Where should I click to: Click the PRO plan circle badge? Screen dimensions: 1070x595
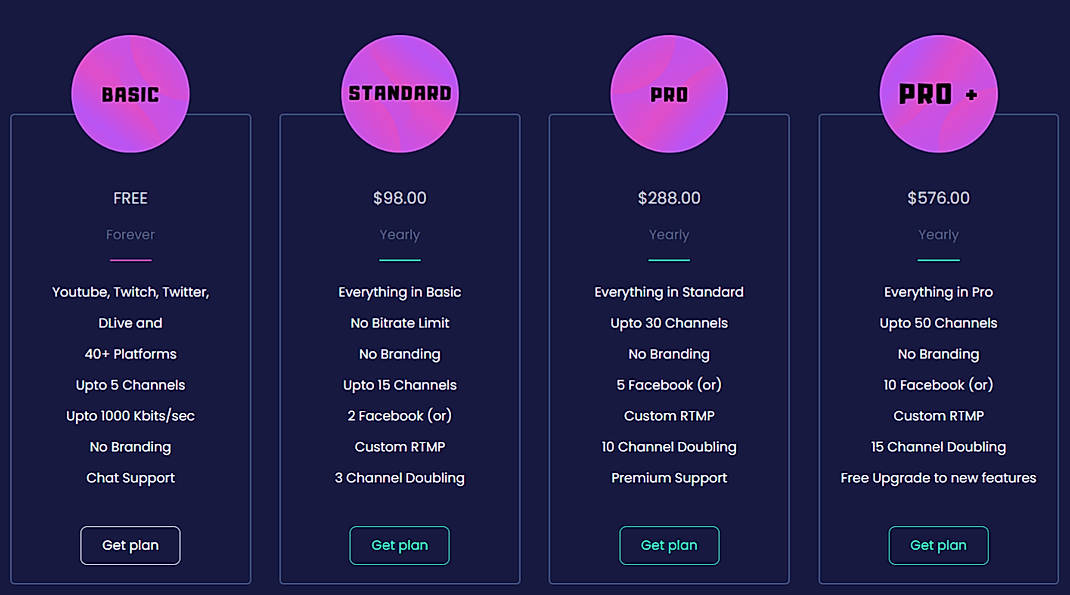point(669,93)
